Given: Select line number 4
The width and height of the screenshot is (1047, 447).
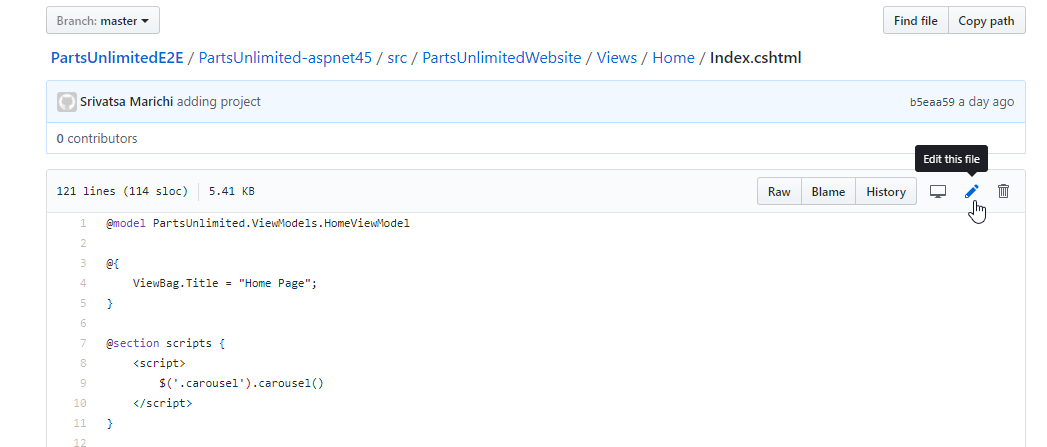Looking at the screenshot, I should 83,283.
